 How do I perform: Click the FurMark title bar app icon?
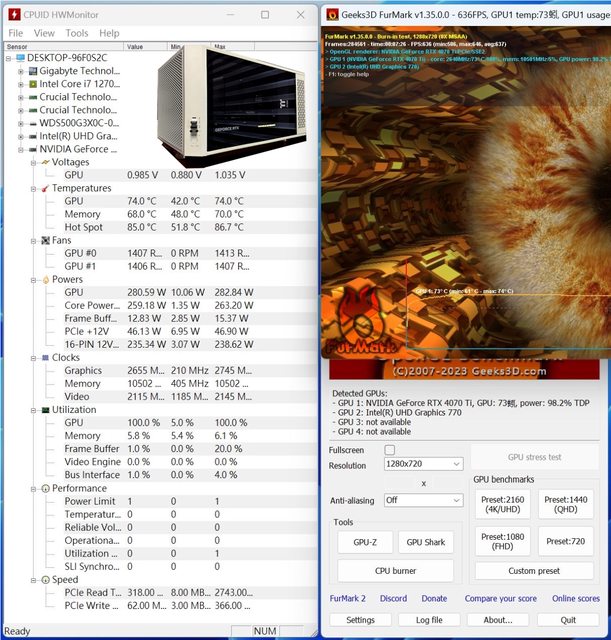click(x=333, y=15)
